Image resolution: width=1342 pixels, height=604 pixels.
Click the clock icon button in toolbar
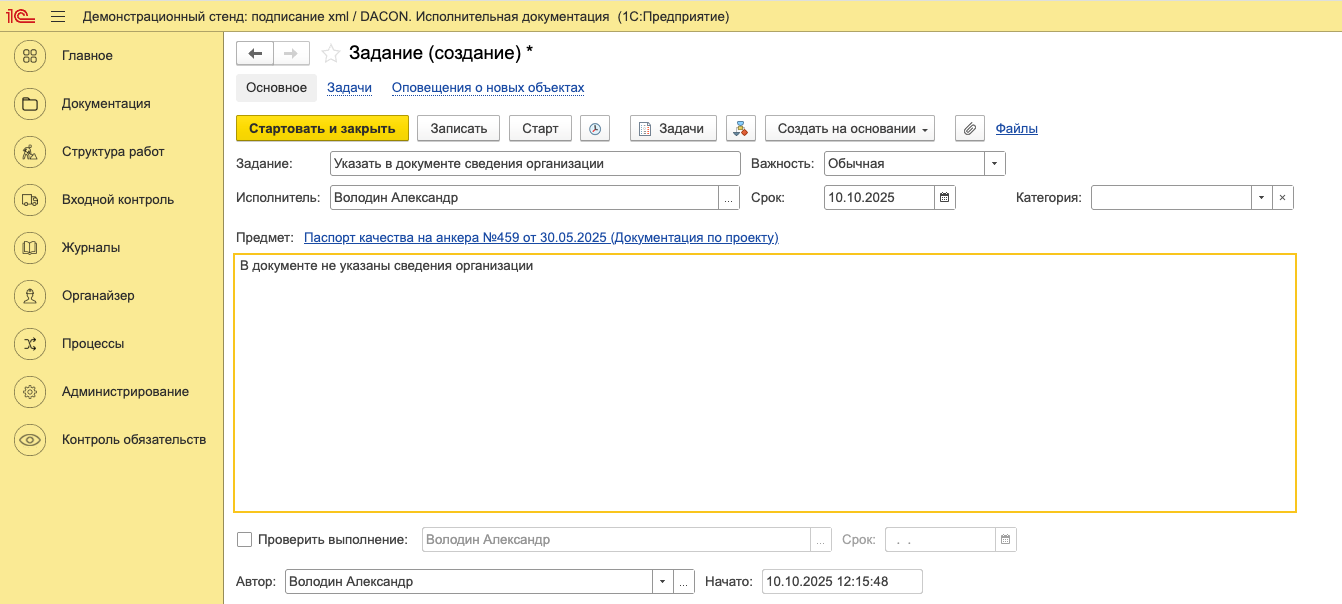595,128
